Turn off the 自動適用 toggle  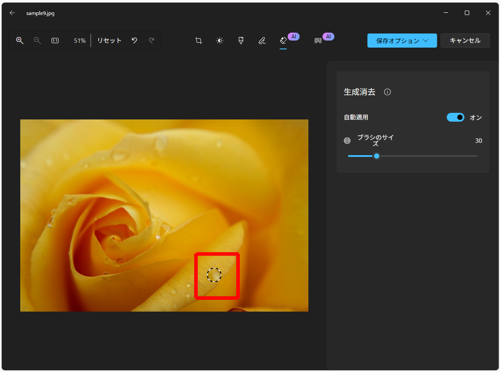tap(455, 117)
